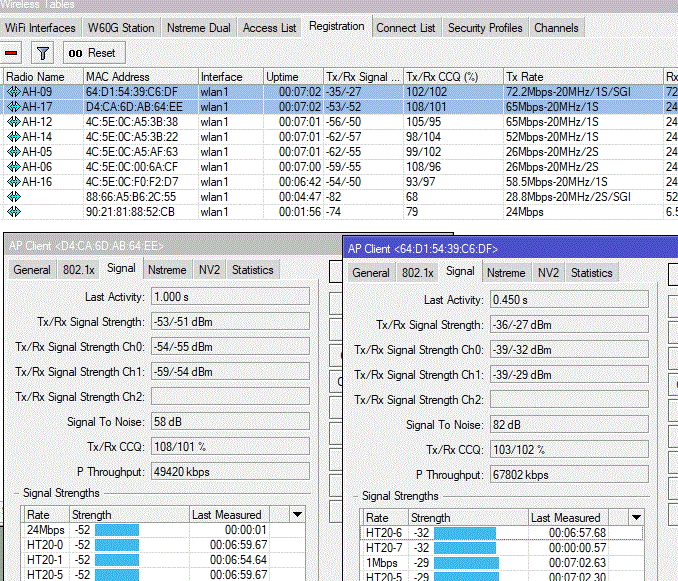This screenshot has height=581, width=678.
Task: Click Signal To Noise field showing 82 dB
Action: coord(569,425)
